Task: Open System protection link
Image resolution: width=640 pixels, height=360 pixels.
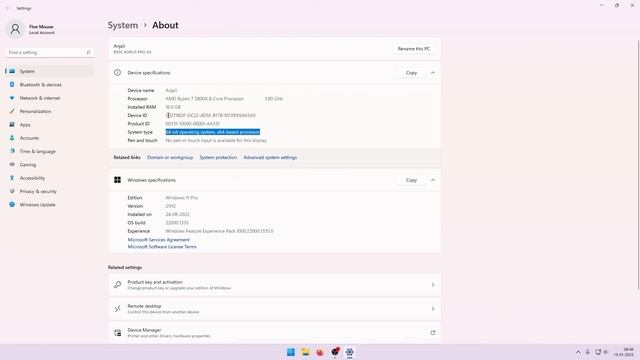Action: click(218, 158)
